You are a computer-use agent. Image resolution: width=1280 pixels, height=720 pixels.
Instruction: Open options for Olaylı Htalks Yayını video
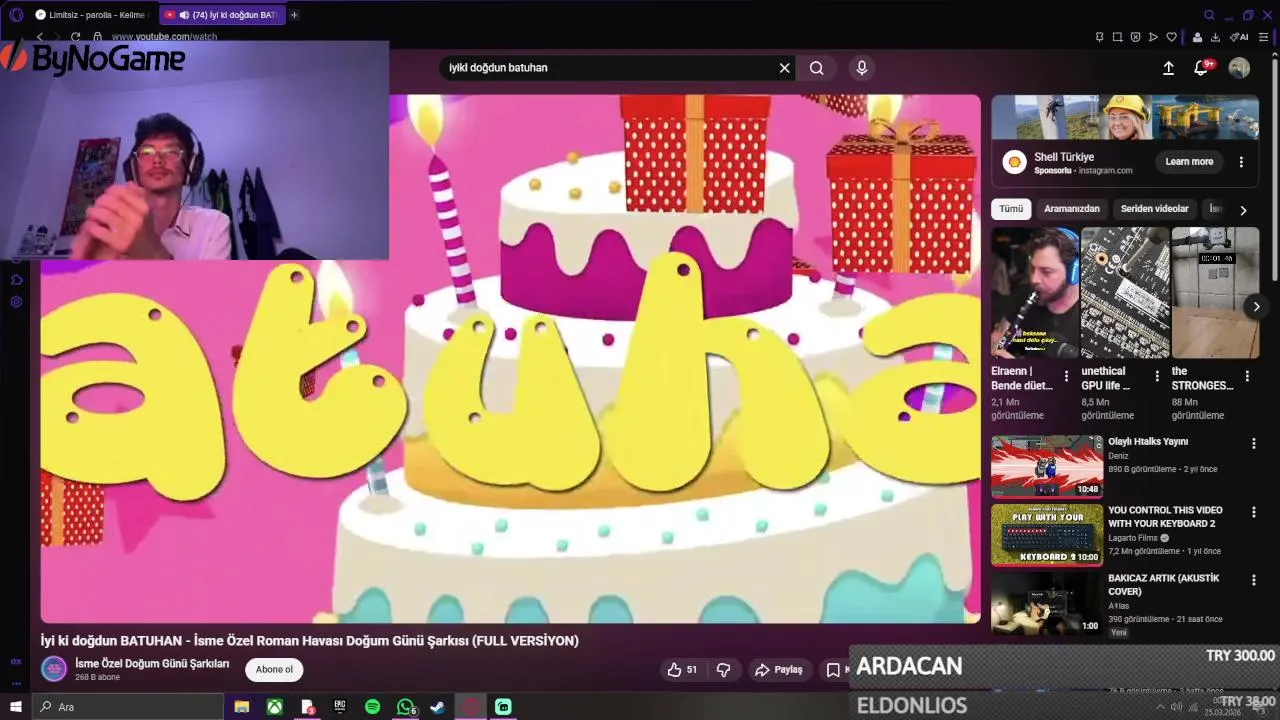(1253, 443)
